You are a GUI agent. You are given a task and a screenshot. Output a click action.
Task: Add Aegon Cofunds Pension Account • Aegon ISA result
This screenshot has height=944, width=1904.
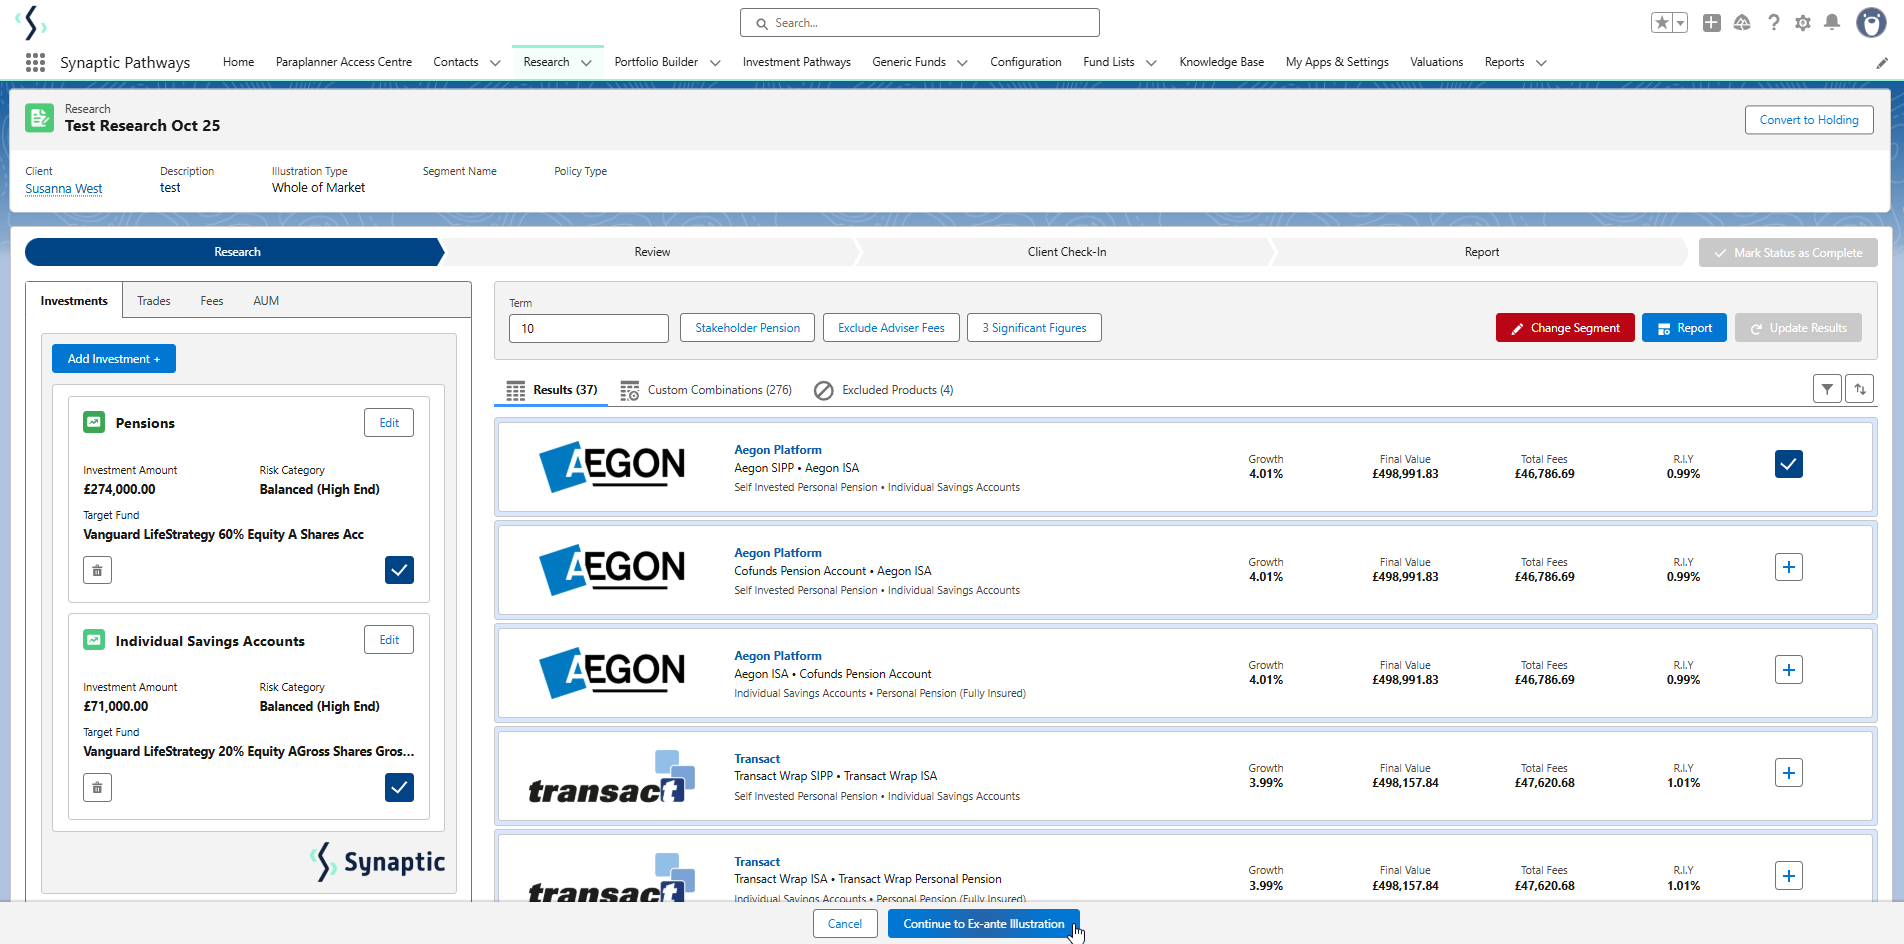(x=1789, y=567)
